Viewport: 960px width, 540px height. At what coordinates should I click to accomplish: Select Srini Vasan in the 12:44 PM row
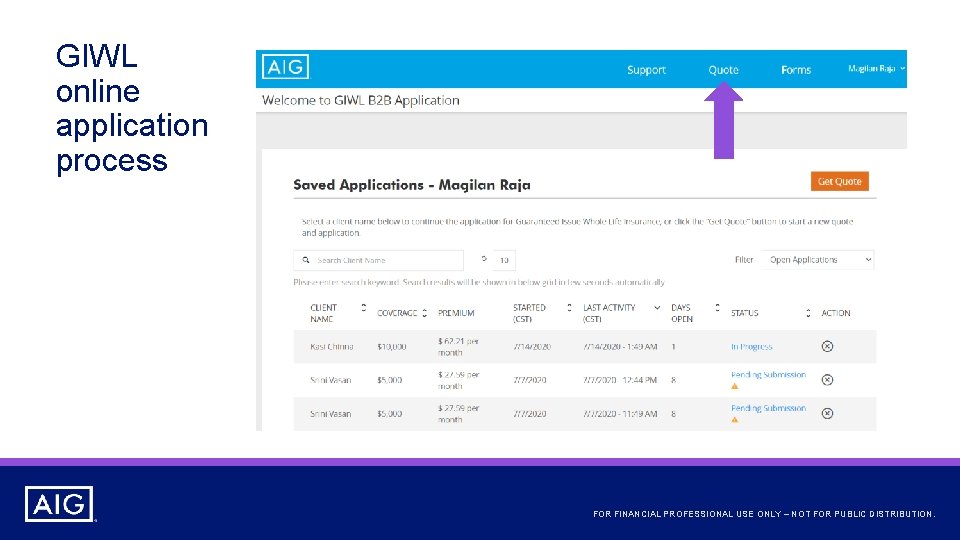[x=330, y=380]
